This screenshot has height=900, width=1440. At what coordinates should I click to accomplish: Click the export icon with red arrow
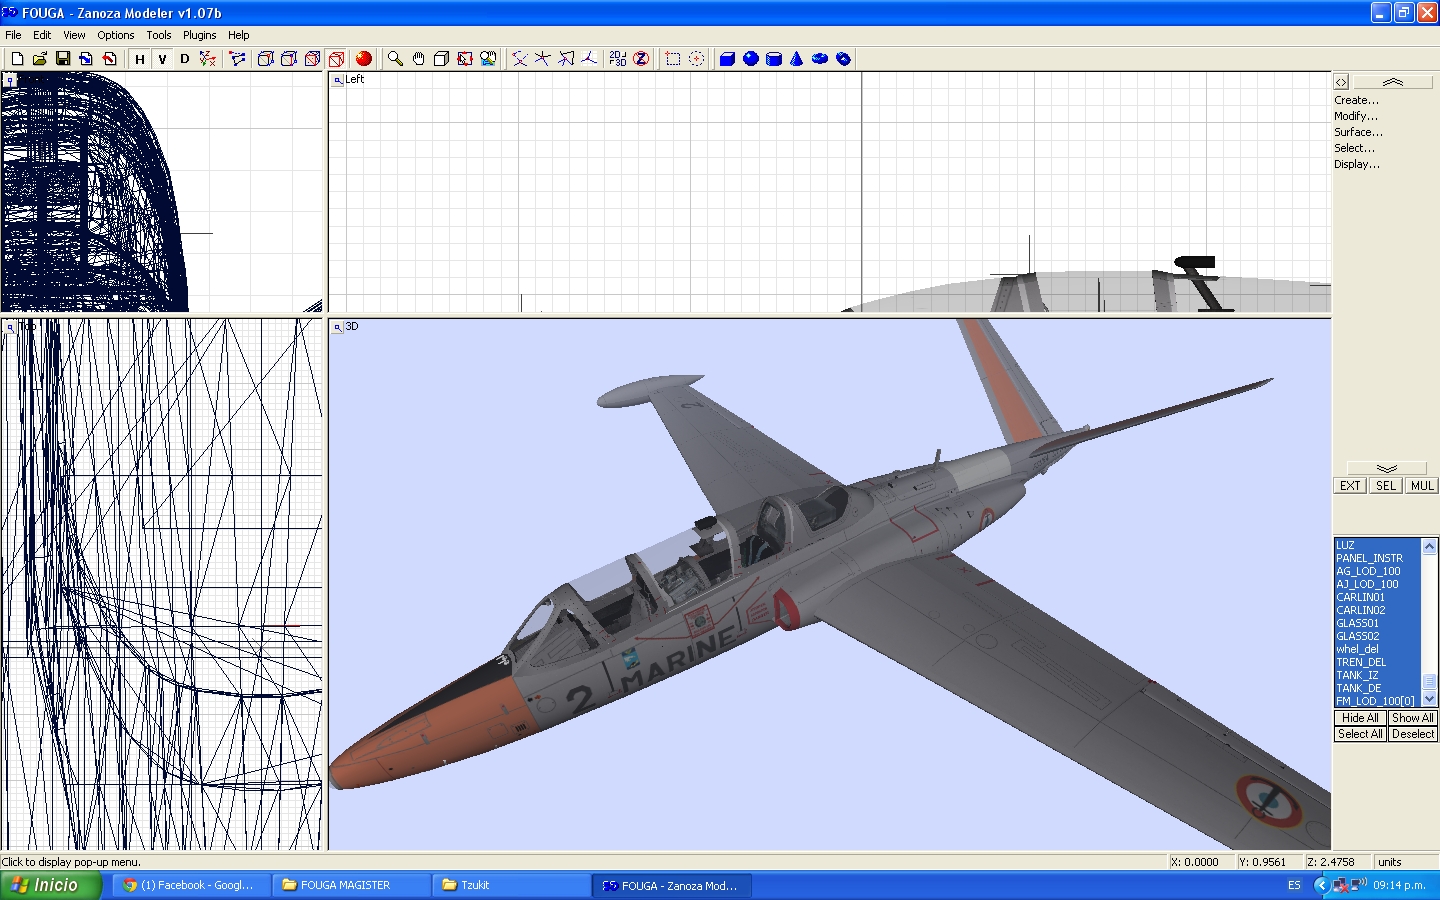coord(109,59)
